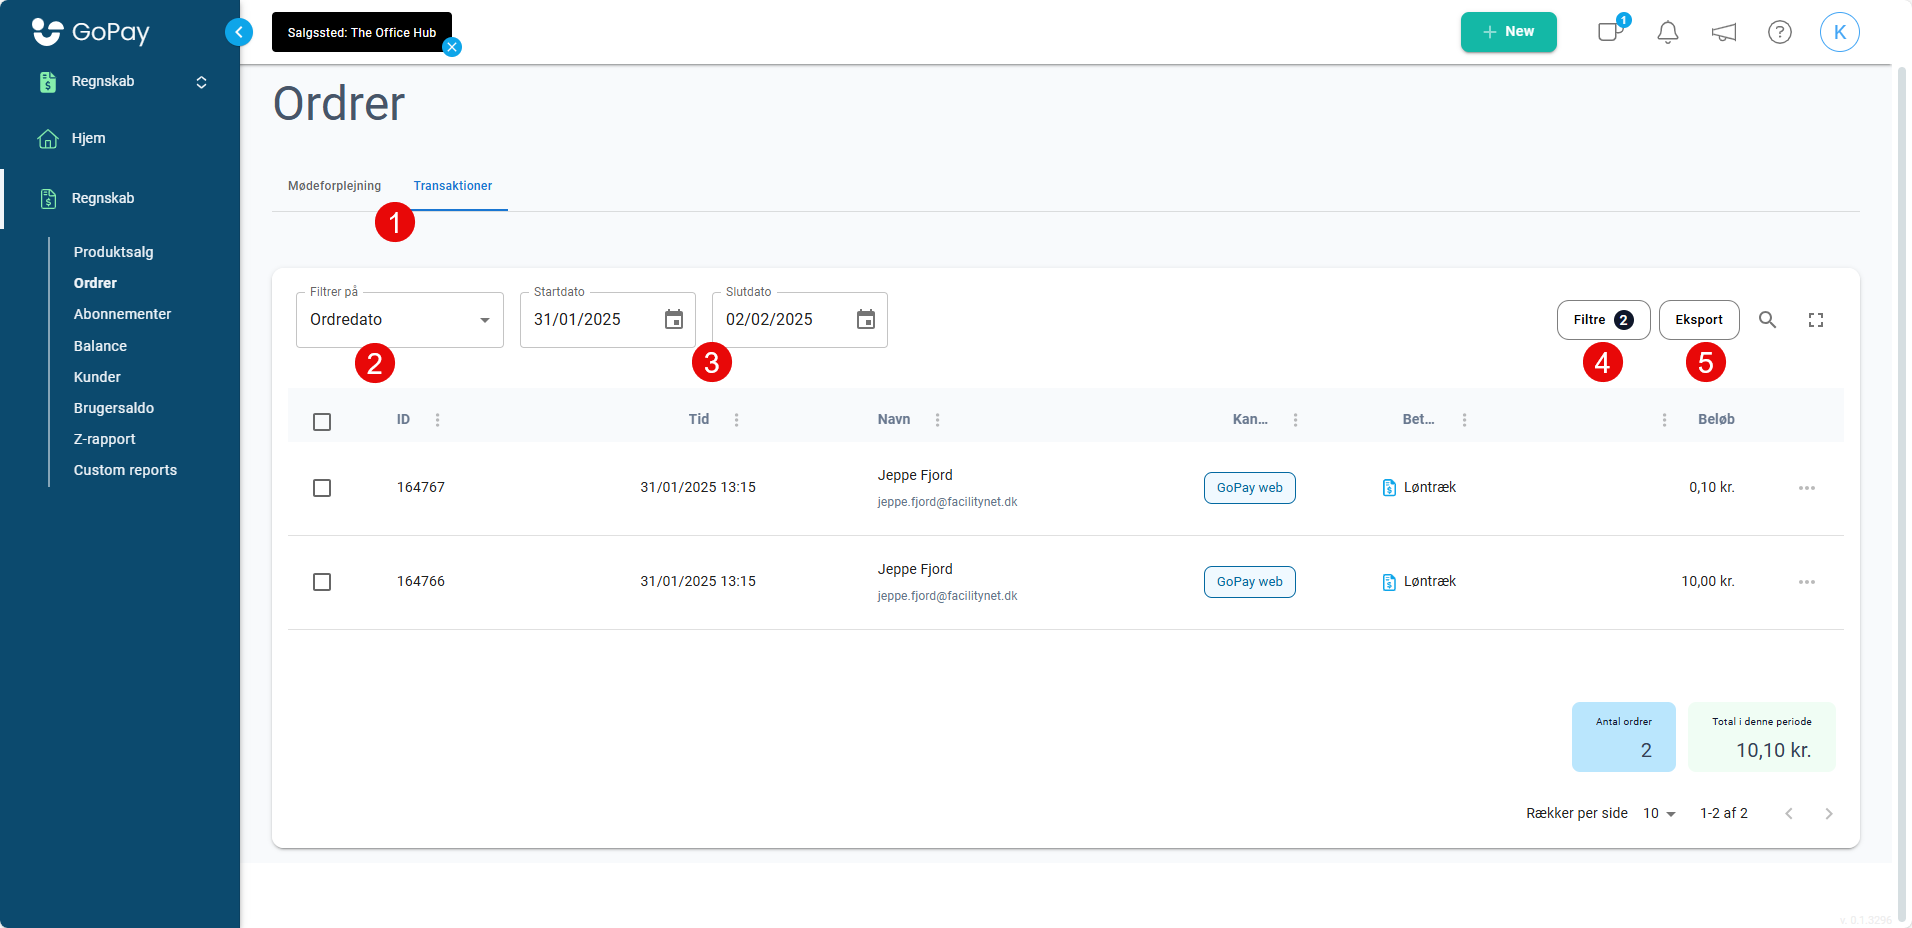Collapse the sidebar with the chevron button
The height and width of the screenshot is (928, 1912).
239,32
